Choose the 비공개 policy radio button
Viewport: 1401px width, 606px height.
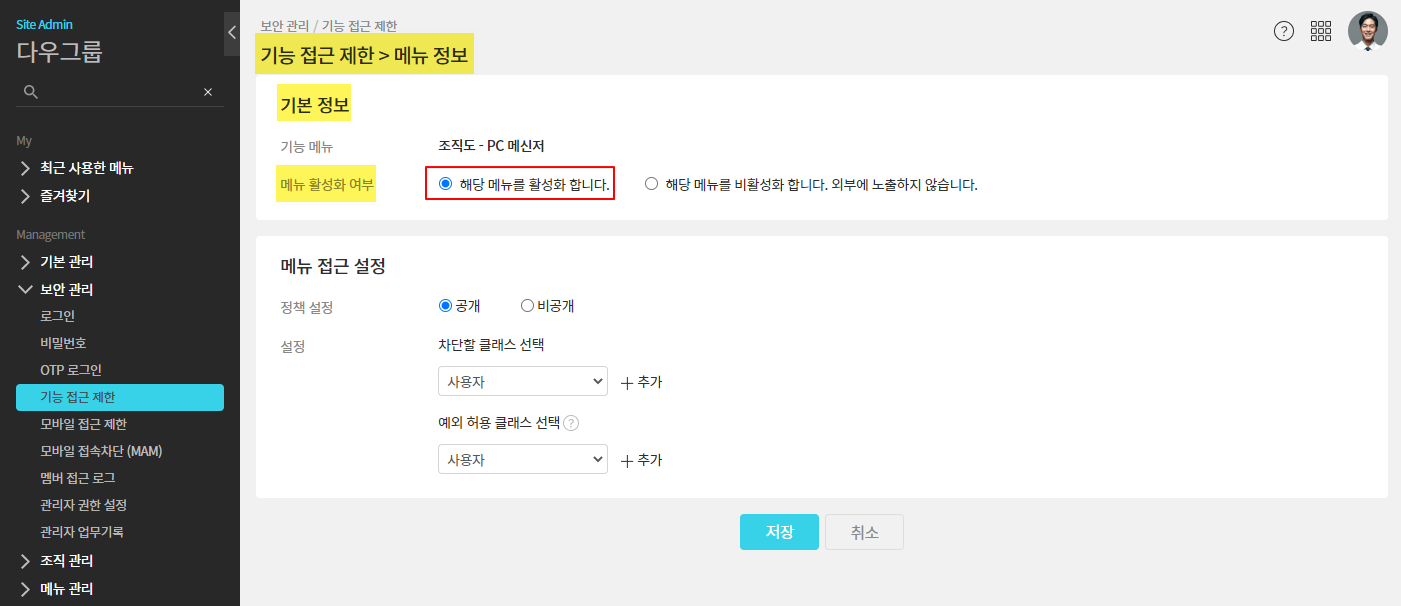pos(528,306)
